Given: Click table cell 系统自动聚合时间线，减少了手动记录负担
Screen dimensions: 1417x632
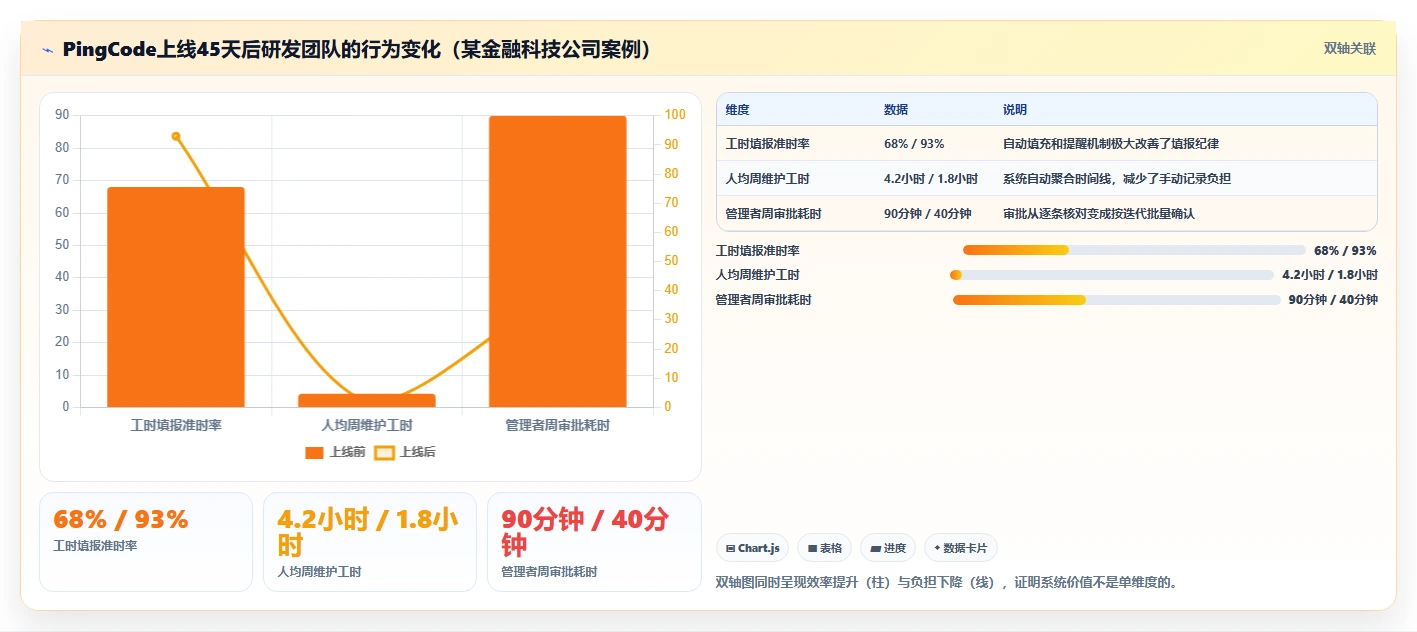Looking at the screenshot, I should tap(1117, 179).
